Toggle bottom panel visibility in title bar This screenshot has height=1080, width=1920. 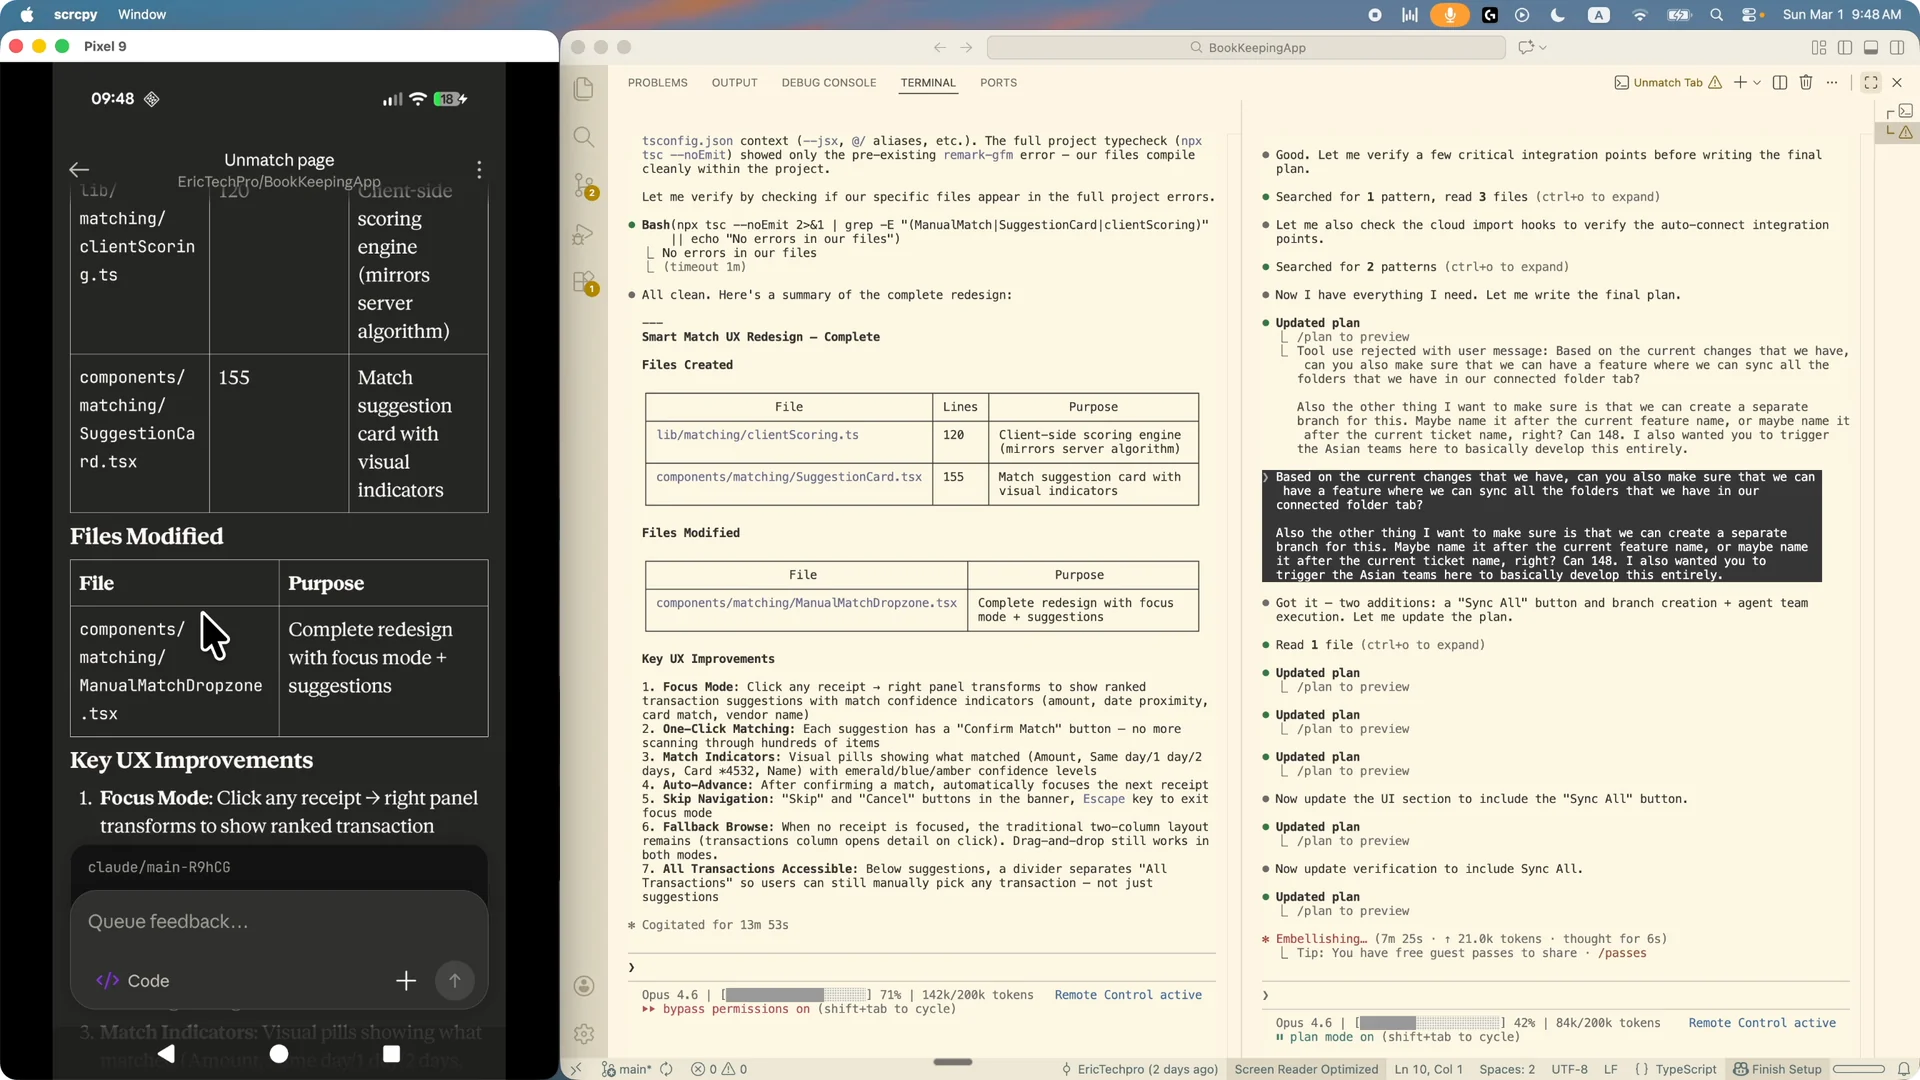[x=1871, y=47]
